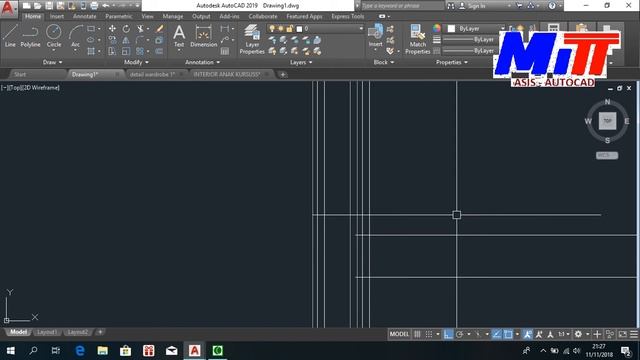Click the search keyword input field

click(x=402, y=6)
